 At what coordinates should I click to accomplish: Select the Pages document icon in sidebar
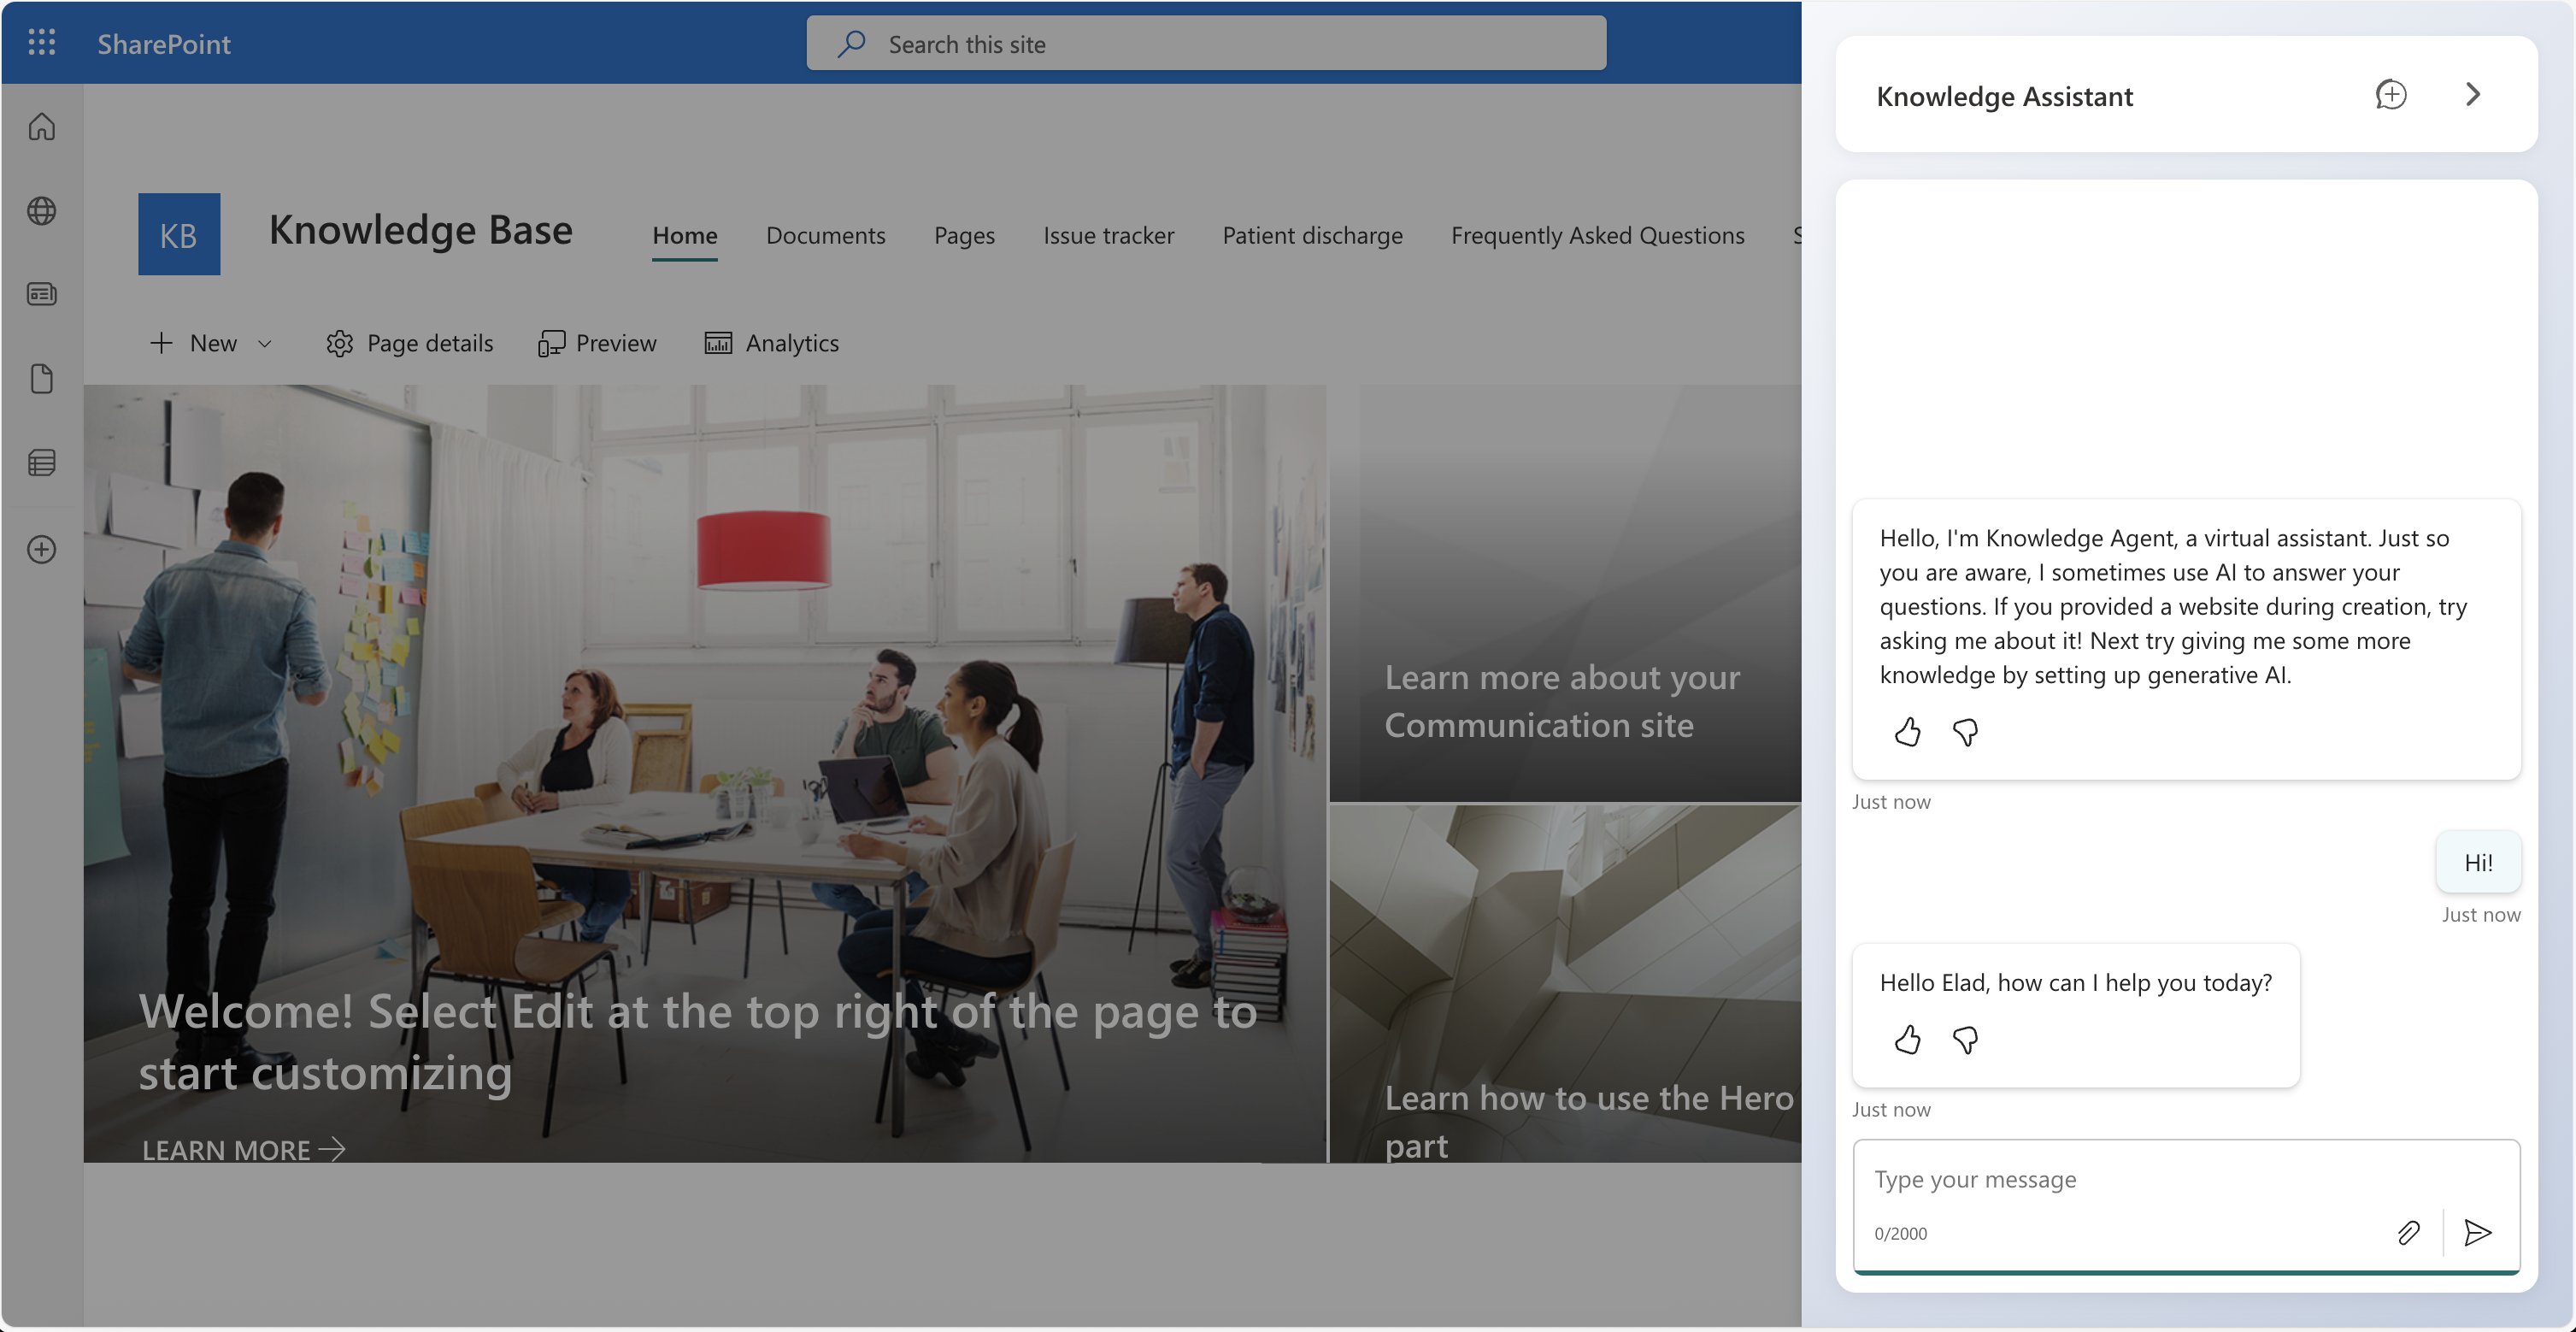(x=41, y=379)
